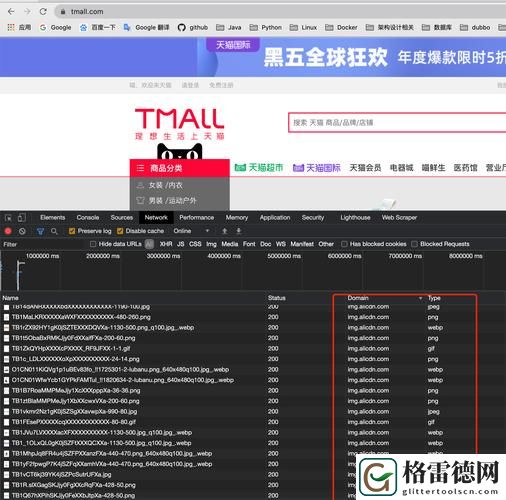The image size is (506, 500).
Task: Open the Google bookmark
Action: click(x=55, y=27)
